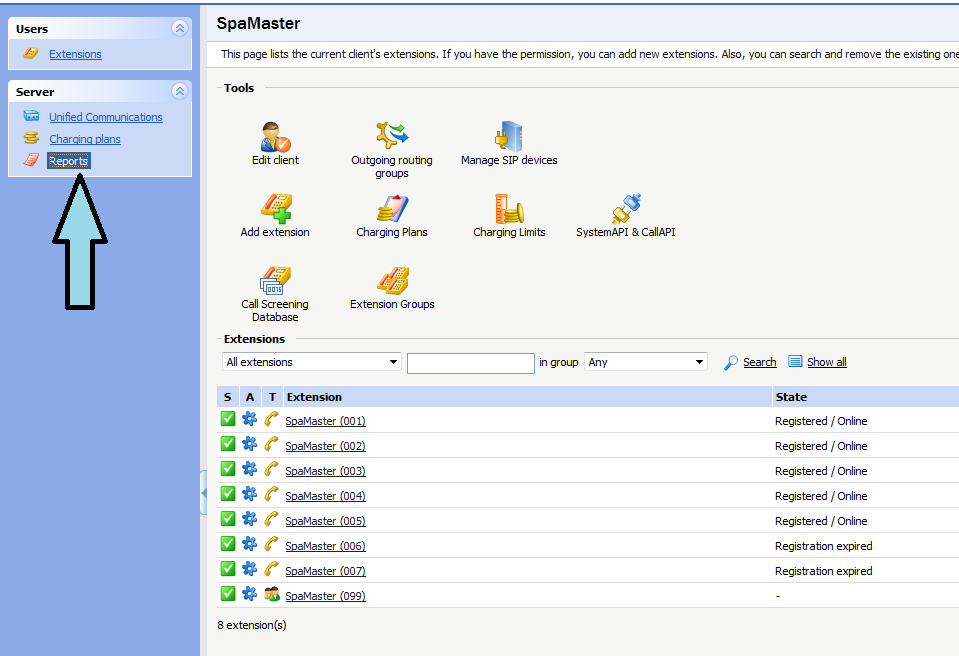The height and width of the screenshot is (656, 959).
Task: Open the in group Any dropdown
Action: click(x=646, y=362)
